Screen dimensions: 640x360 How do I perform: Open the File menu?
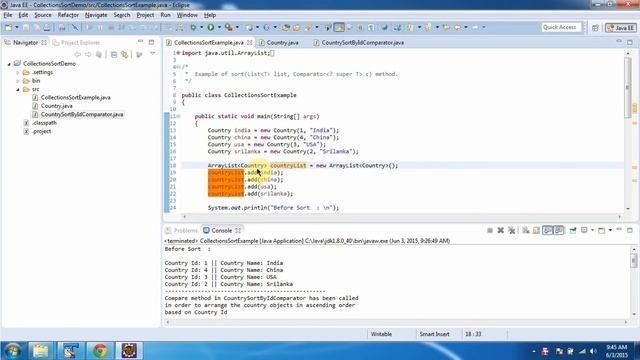coord(8,15)
